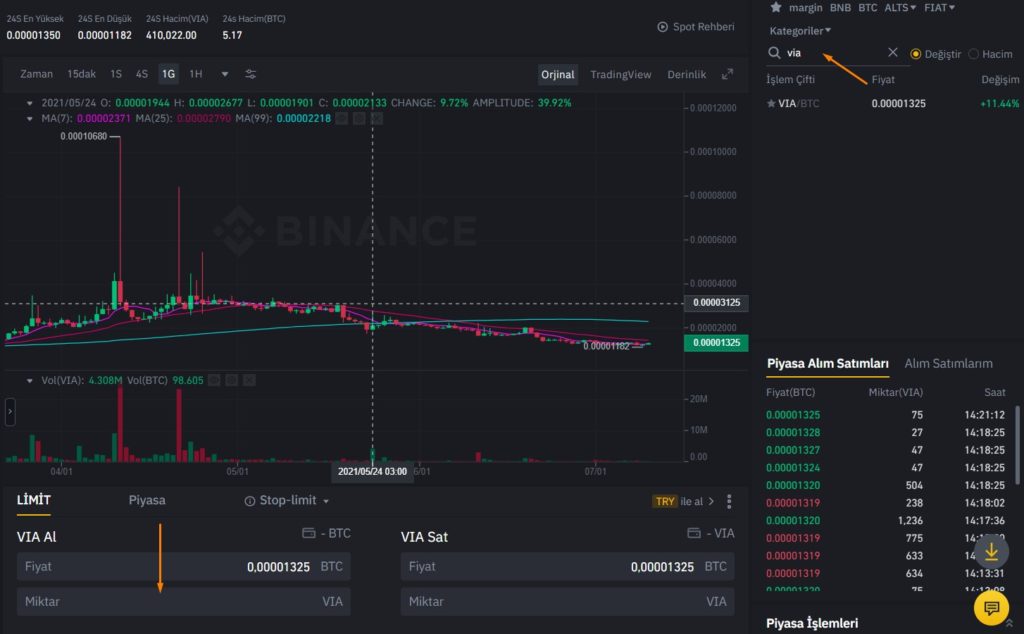This screenshot has width=1024, height=634.
Task: Open the yellow chat support button
Action: pyautogui.click(x=991, y=608)
